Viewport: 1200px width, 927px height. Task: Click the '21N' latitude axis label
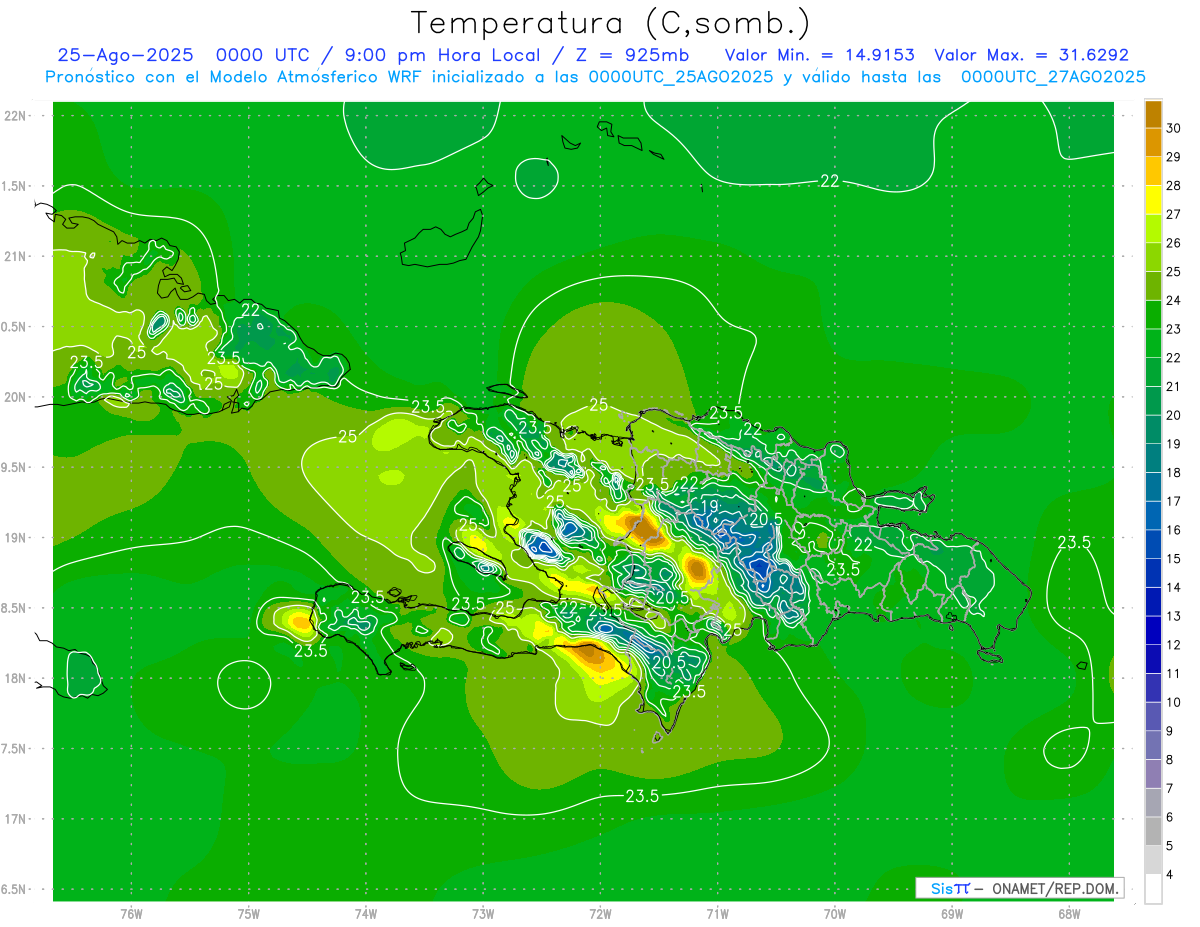(16, 257)
